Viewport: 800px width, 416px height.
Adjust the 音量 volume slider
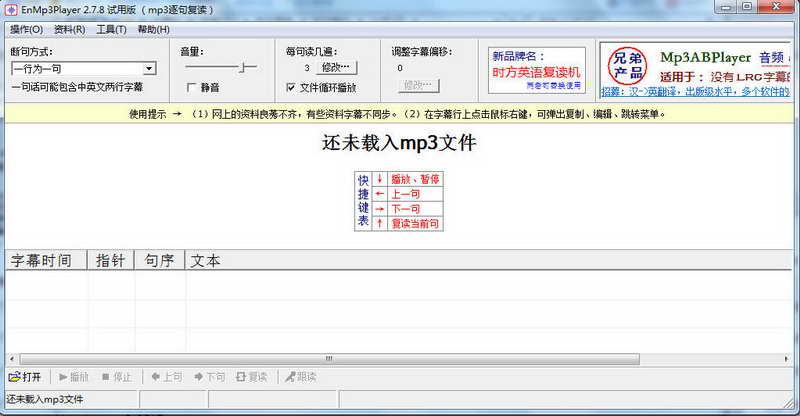(x=221, y=67)
